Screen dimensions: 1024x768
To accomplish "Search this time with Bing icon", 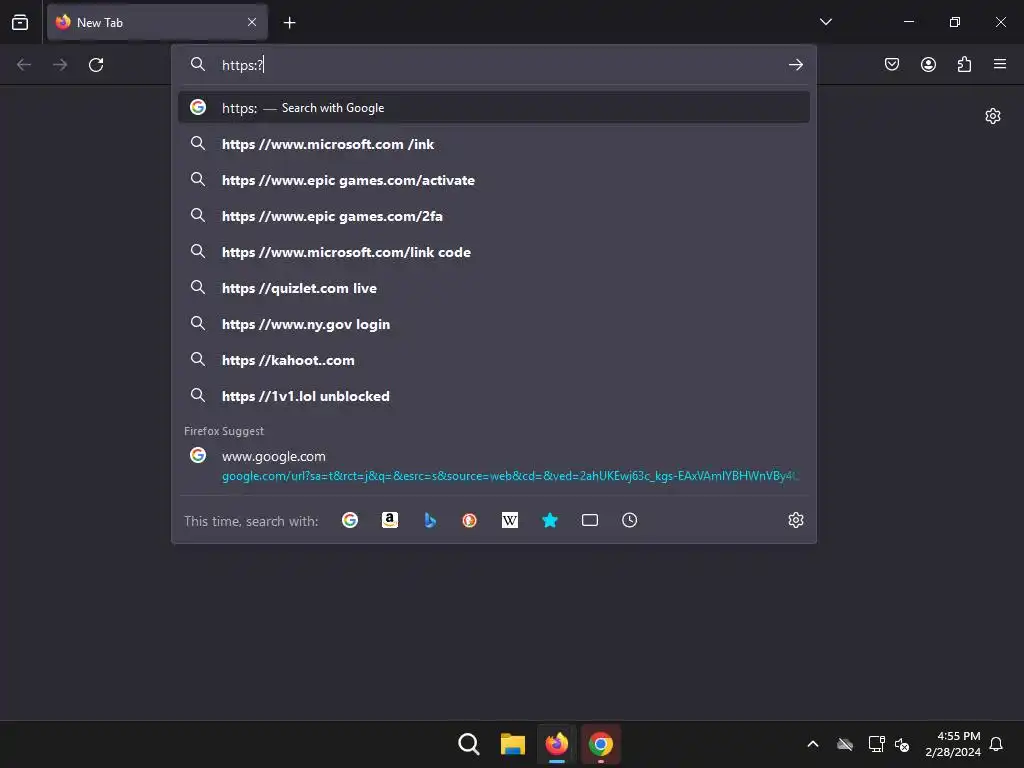I will pos(430,520).
